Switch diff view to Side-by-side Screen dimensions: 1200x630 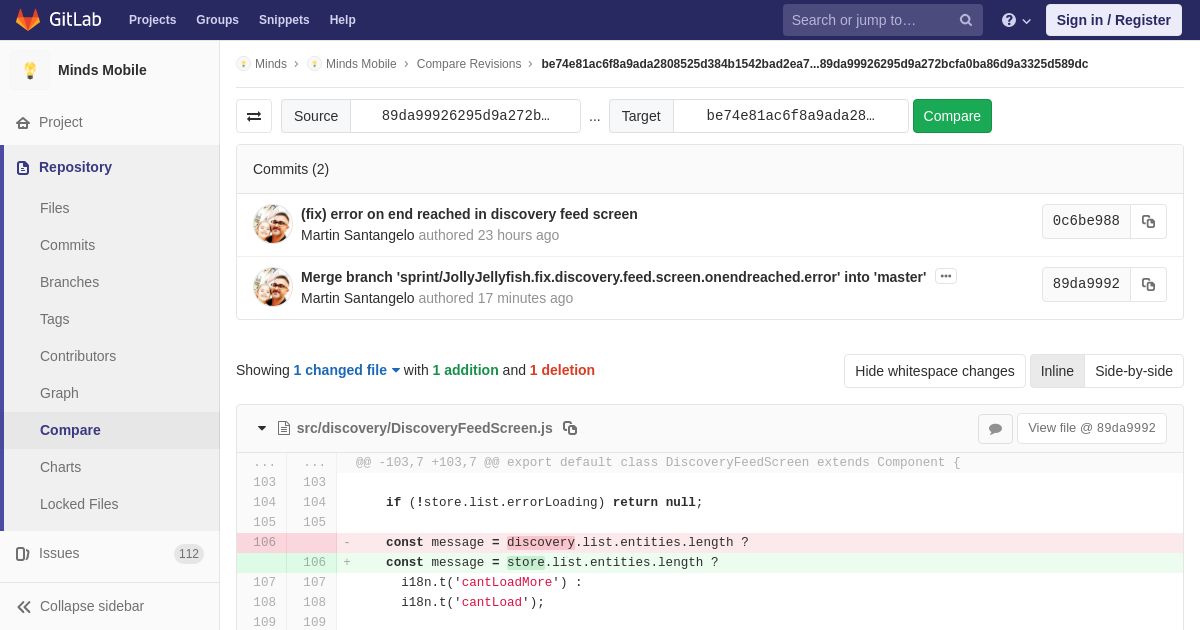coord(1134,371)
